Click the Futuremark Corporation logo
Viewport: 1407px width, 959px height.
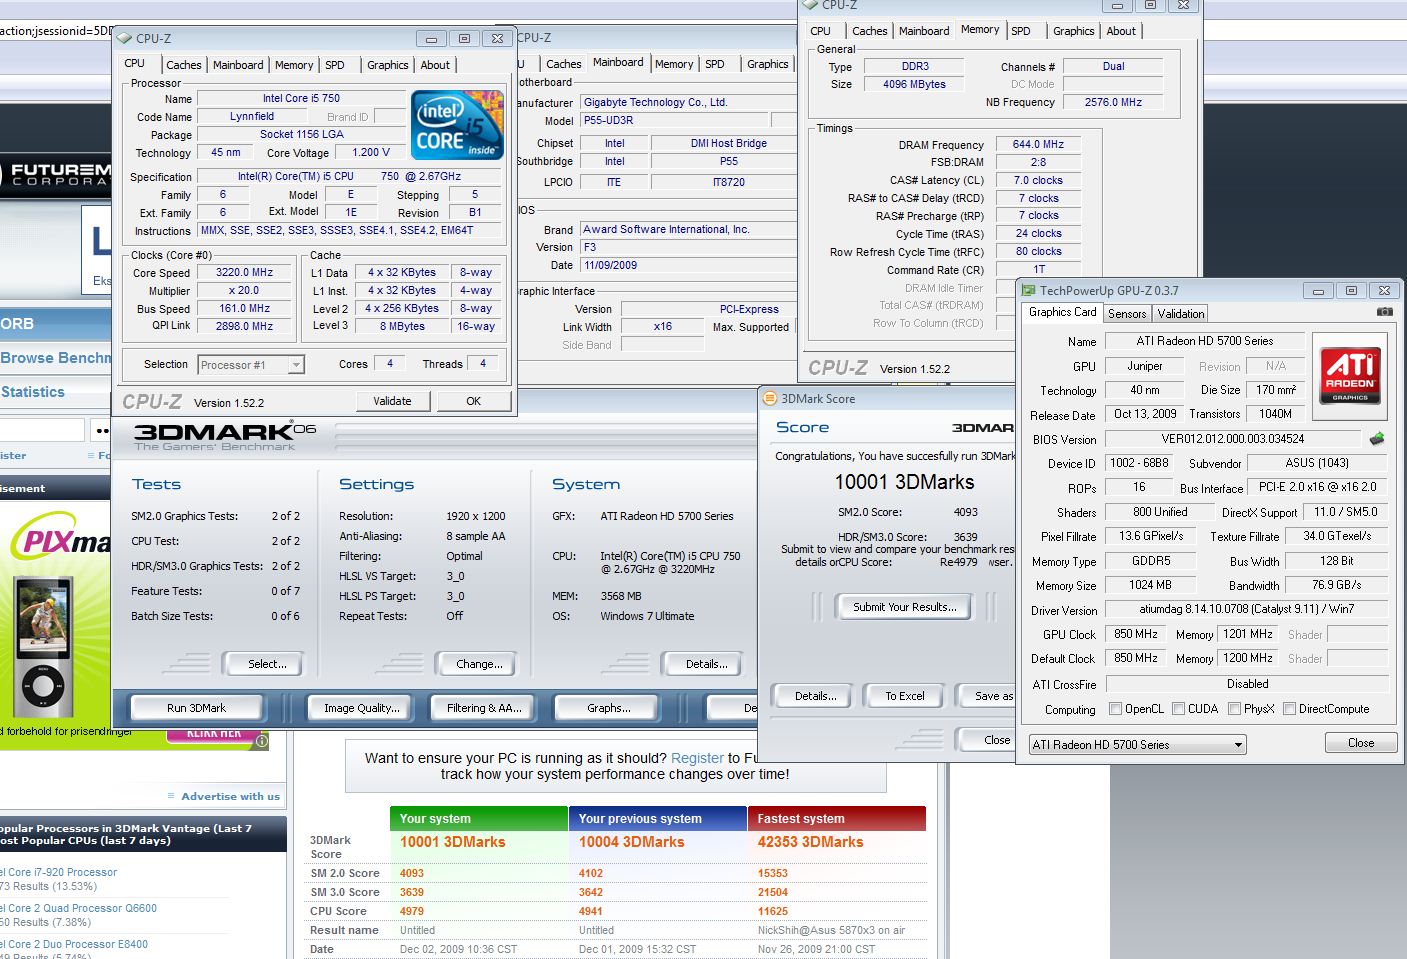click(x=55, y=175)
